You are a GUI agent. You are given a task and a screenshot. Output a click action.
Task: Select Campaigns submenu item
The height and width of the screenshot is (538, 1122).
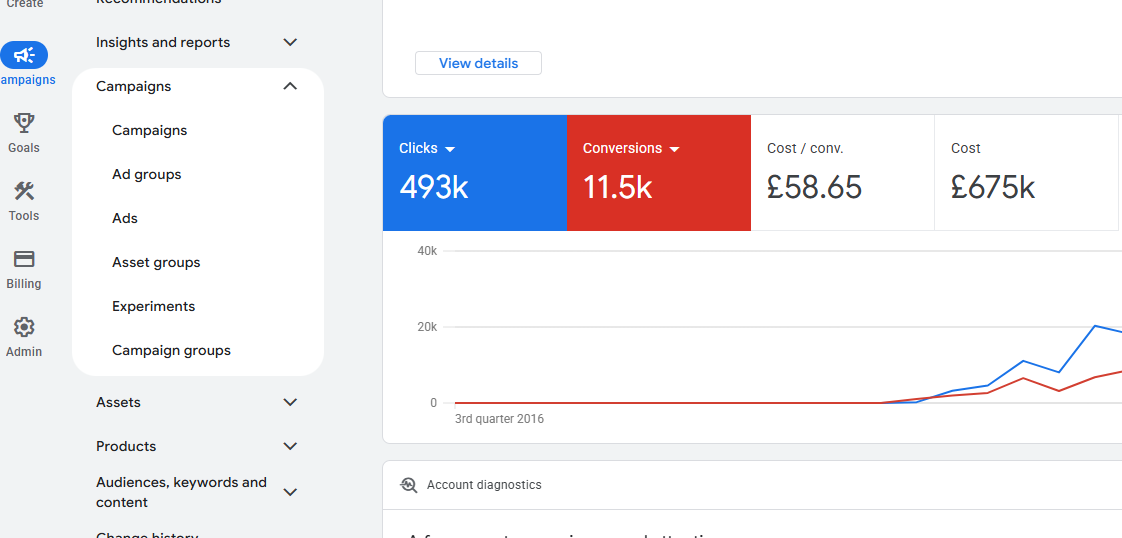tap(150, 130)
